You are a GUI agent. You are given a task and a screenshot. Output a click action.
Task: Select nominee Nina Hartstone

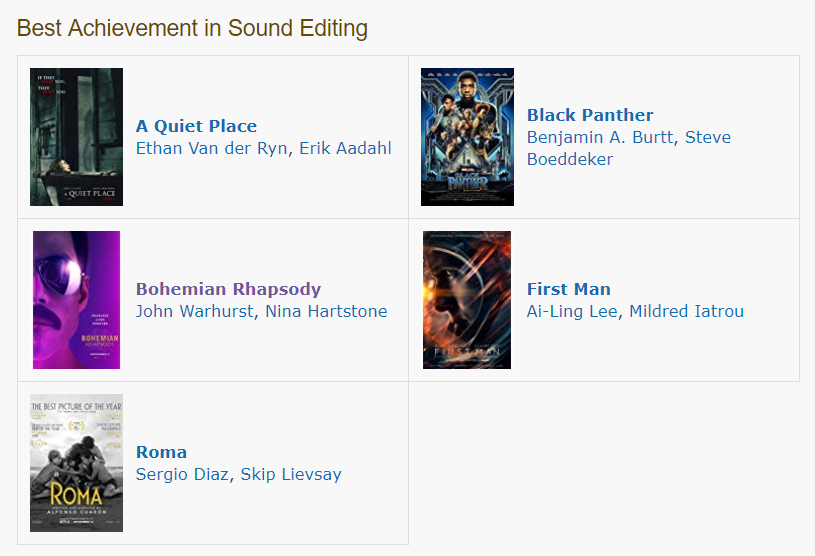coord(326,311)
